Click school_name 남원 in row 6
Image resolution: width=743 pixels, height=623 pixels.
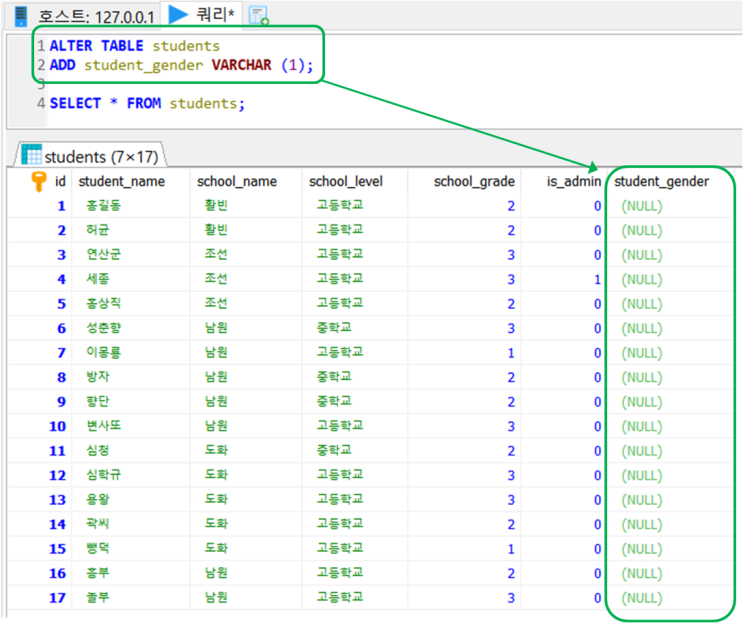[216, 328]
